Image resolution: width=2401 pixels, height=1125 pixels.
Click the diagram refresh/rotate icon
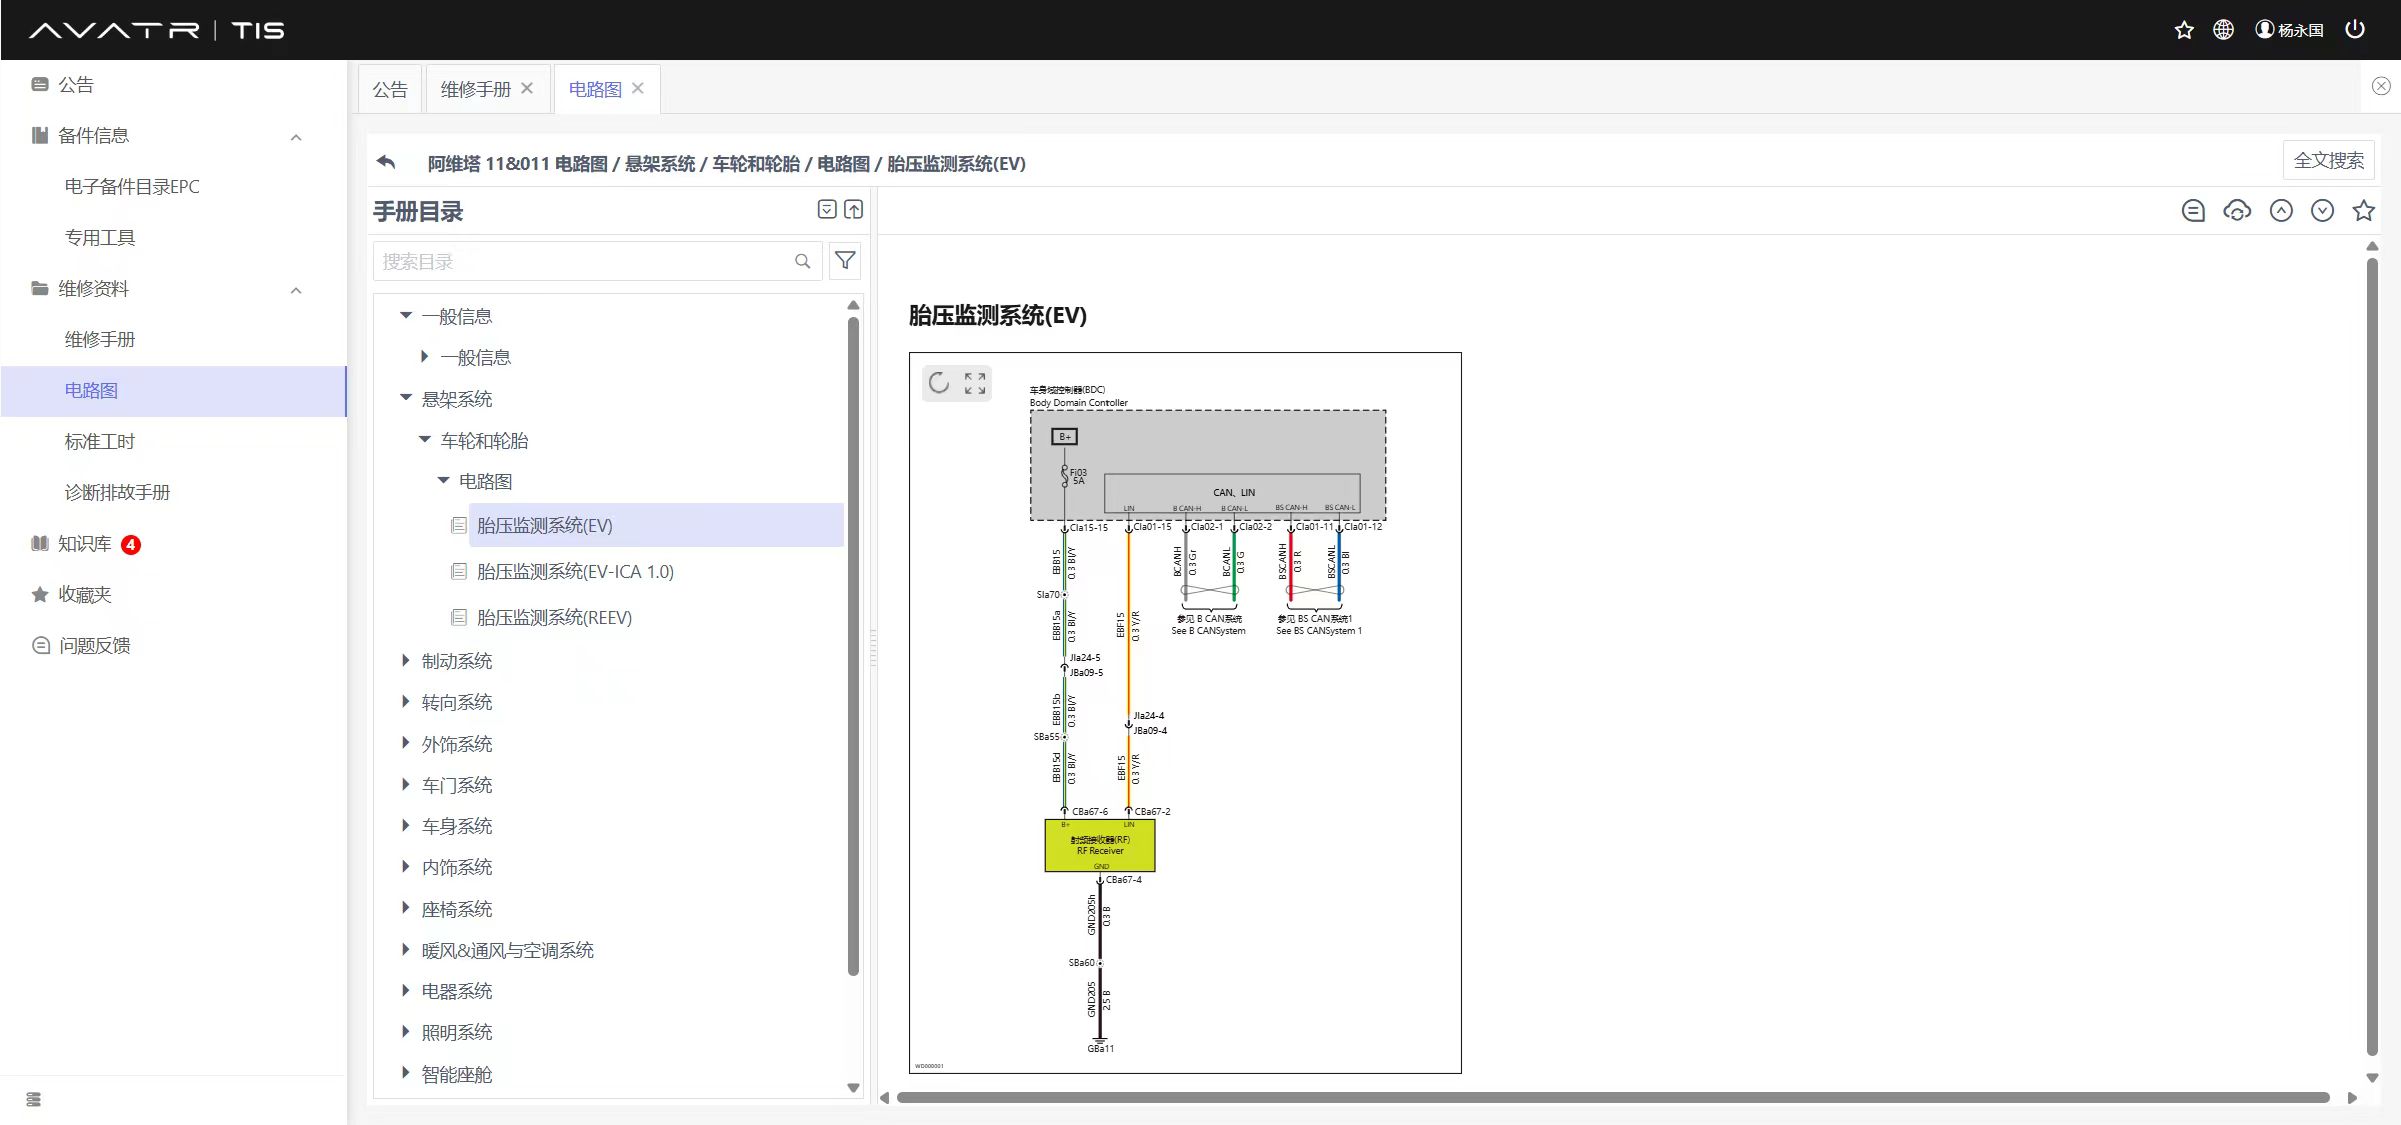pyautogui.click(x=938, y=383)
